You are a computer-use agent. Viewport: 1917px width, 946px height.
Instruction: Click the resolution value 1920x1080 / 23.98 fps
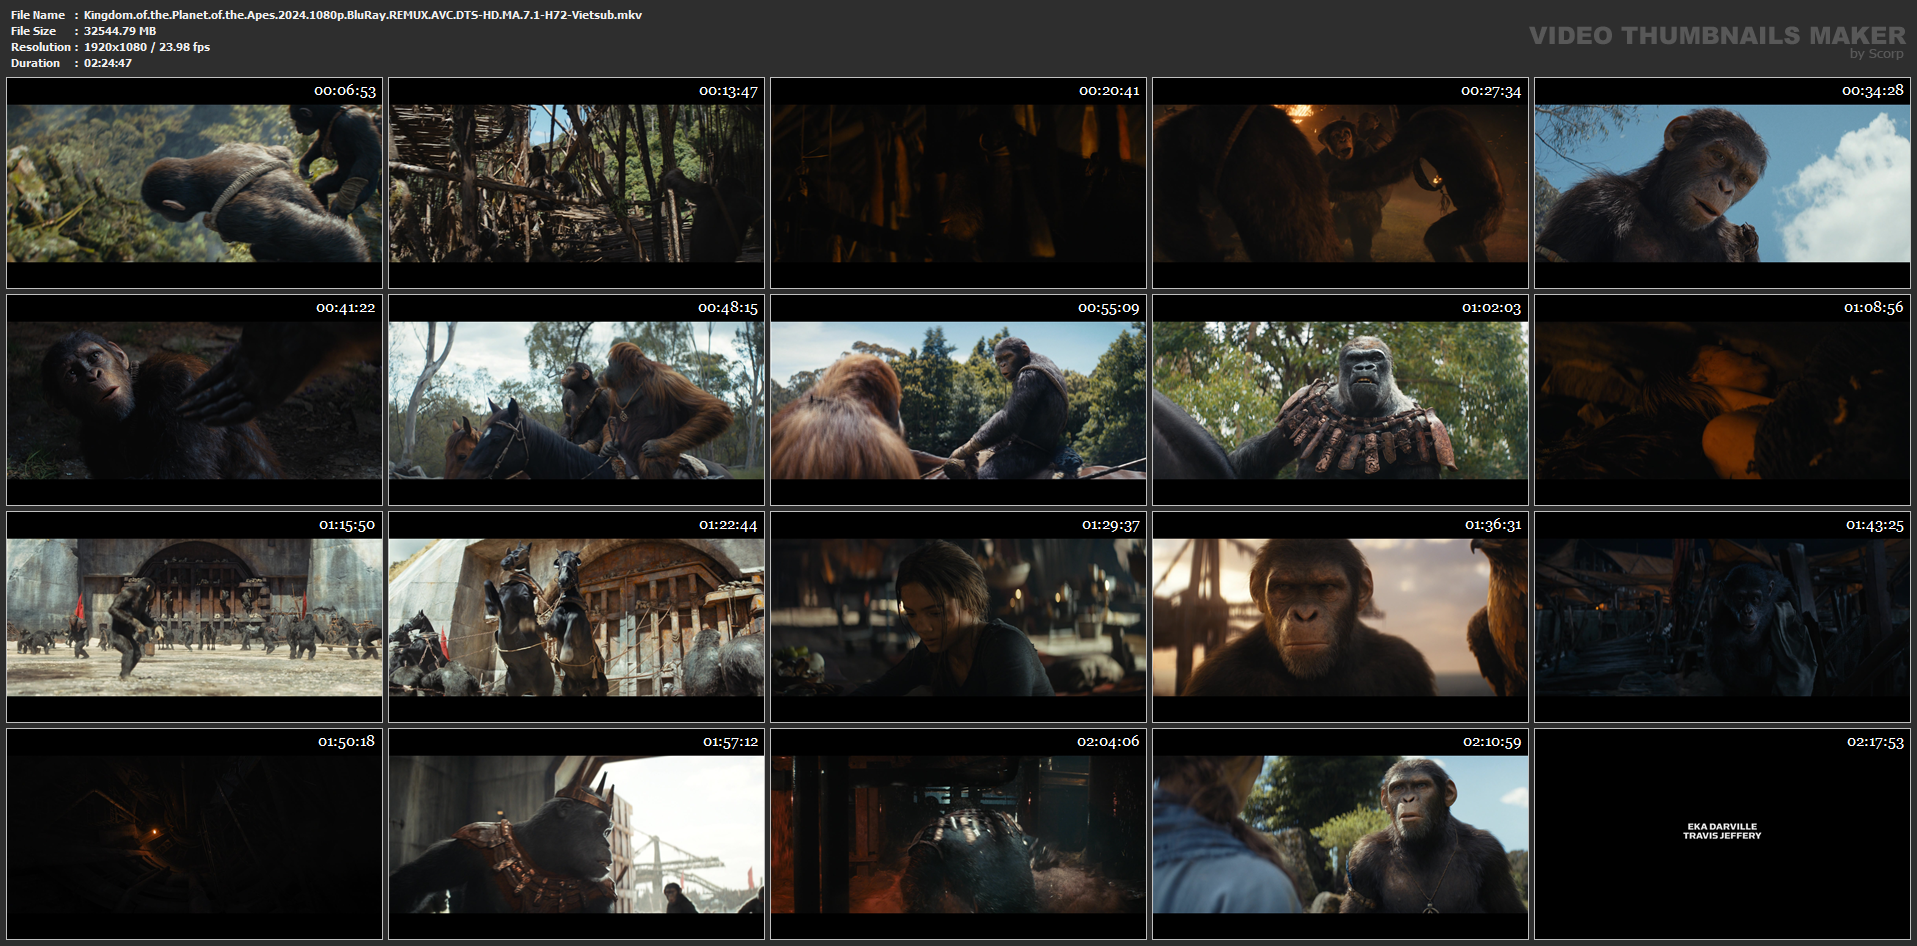[x=147, y=47]
